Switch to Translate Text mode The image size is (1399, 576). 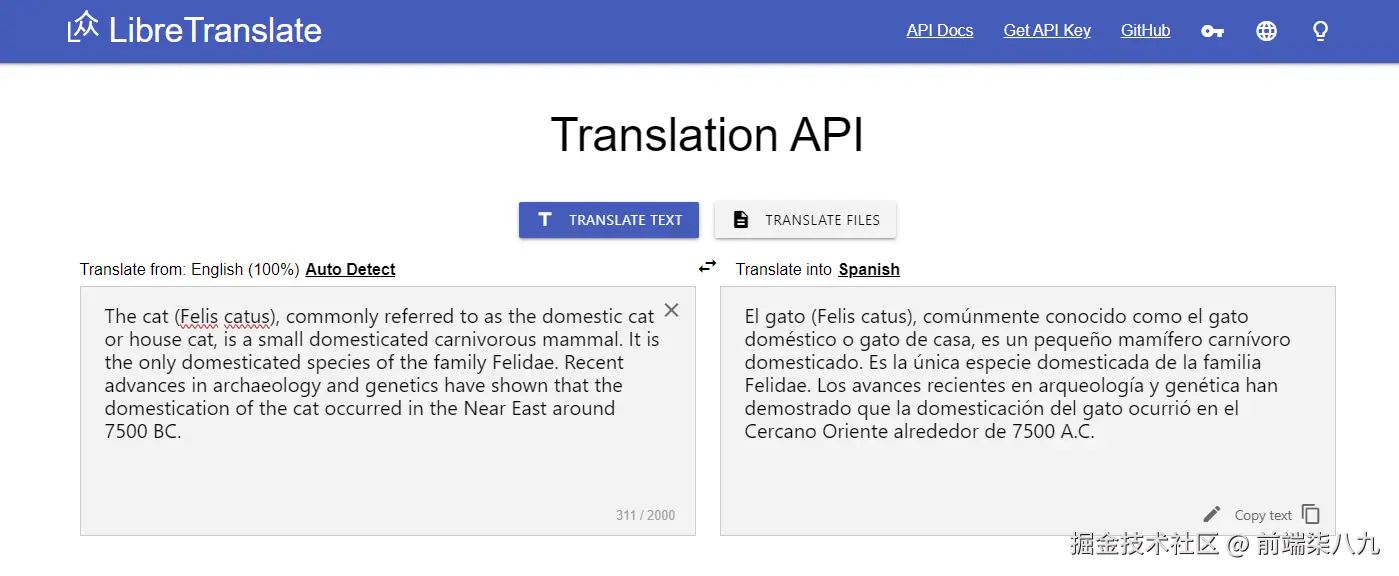coord(608,220)
